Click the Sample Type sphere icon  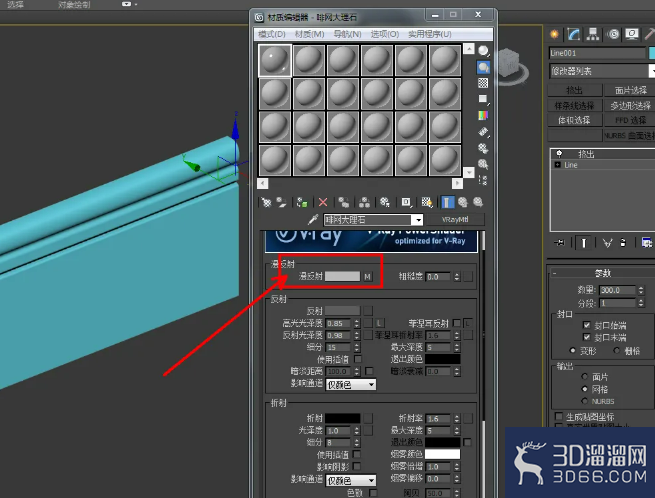483,51
